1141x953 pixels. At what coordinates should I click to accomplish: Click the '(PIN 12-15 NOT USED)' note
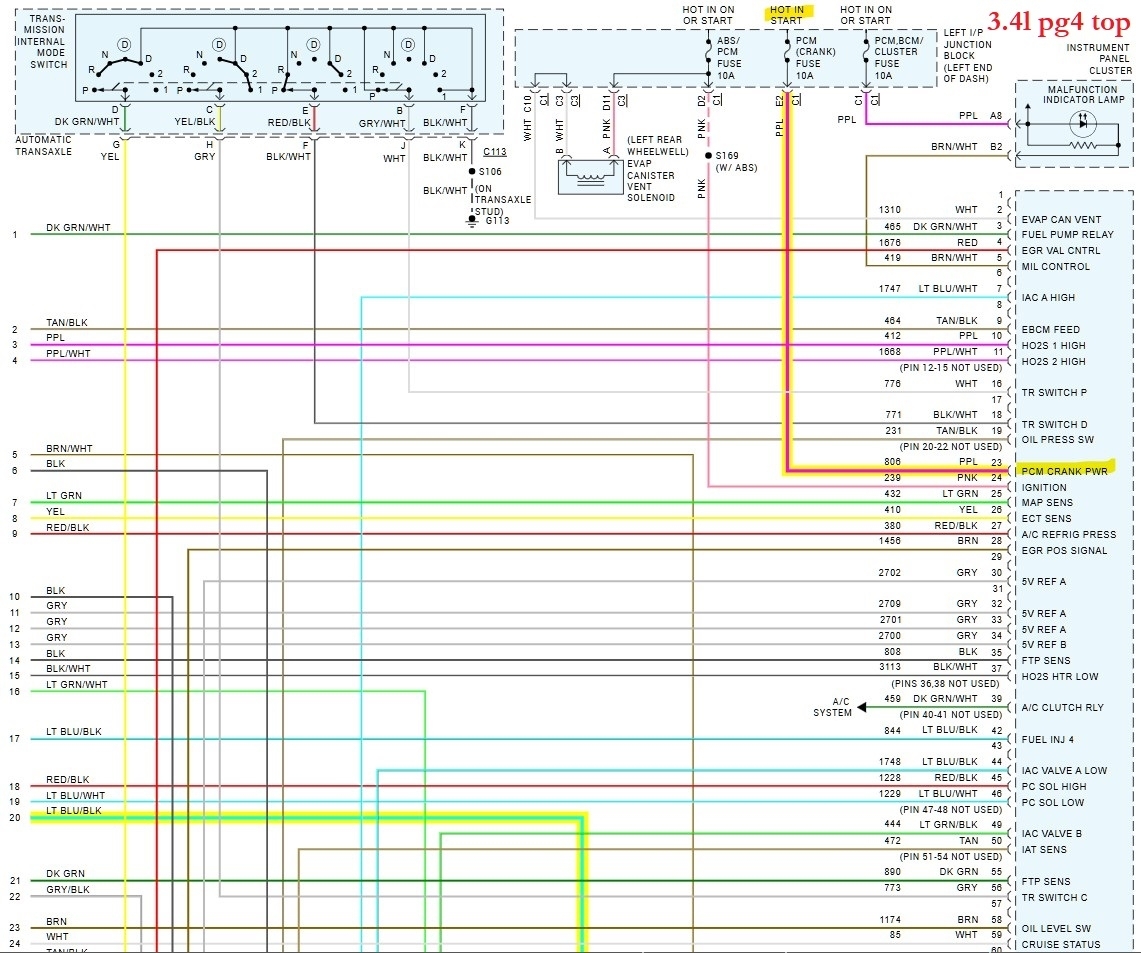(x=950, y=368)
